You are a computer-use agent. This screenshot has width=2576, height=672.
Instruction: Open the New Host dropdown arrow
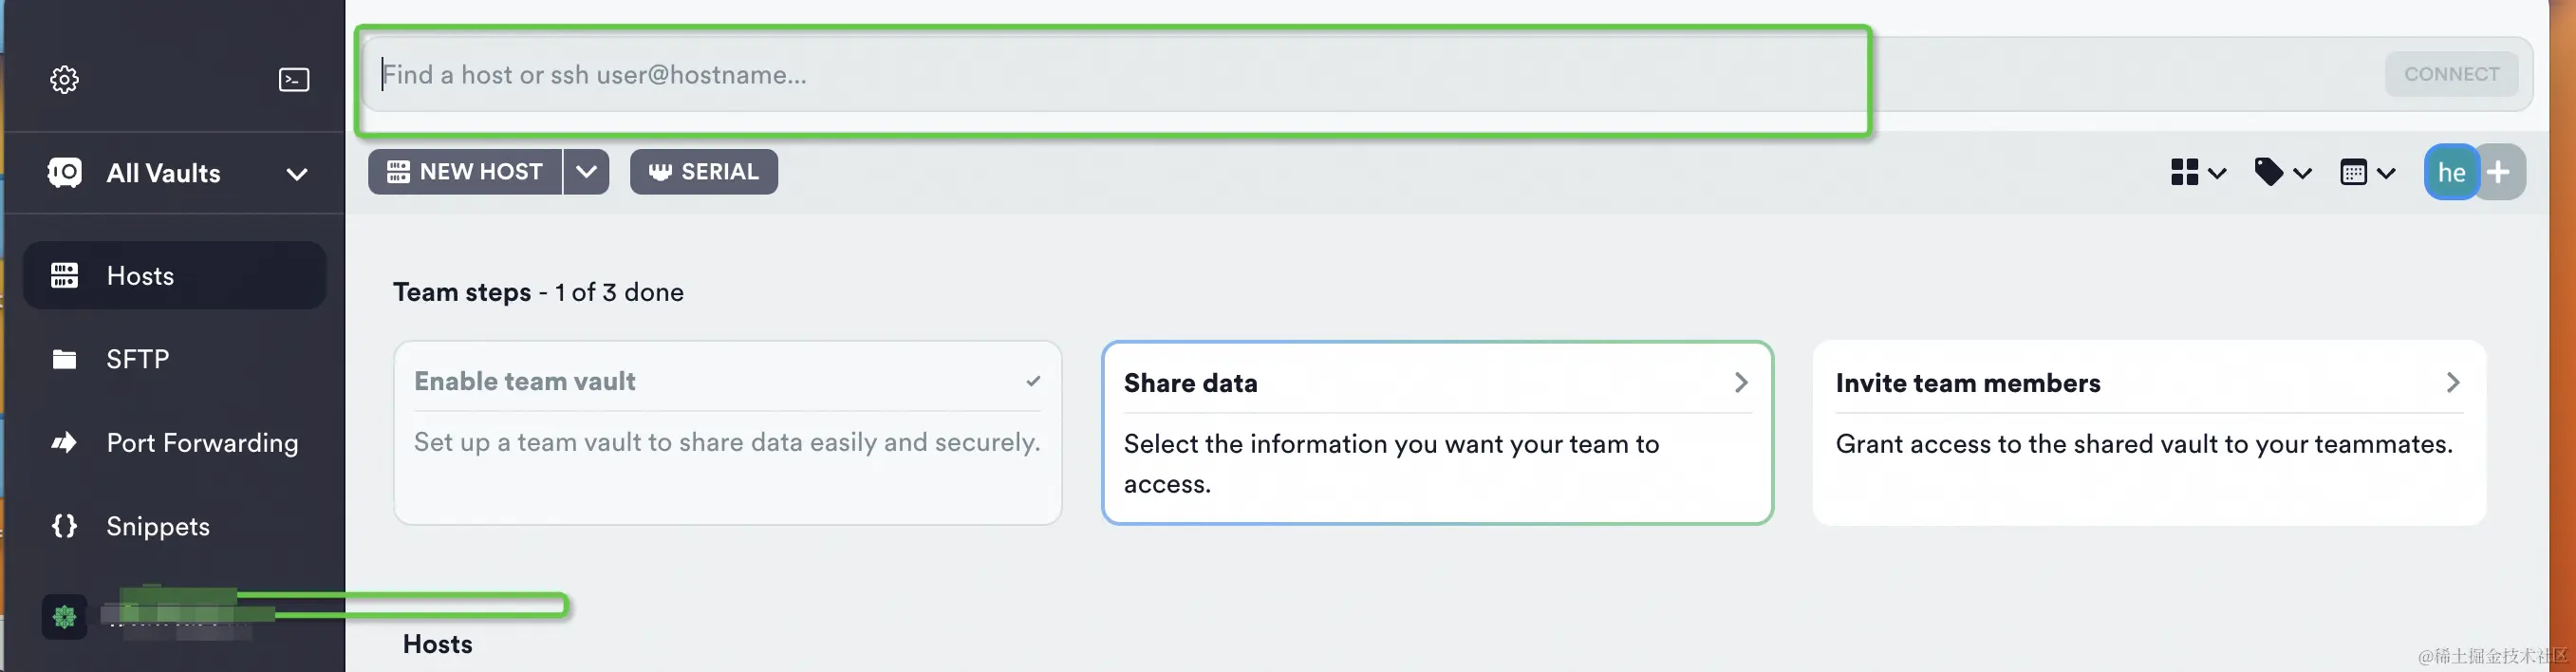[x=586, y=172]
